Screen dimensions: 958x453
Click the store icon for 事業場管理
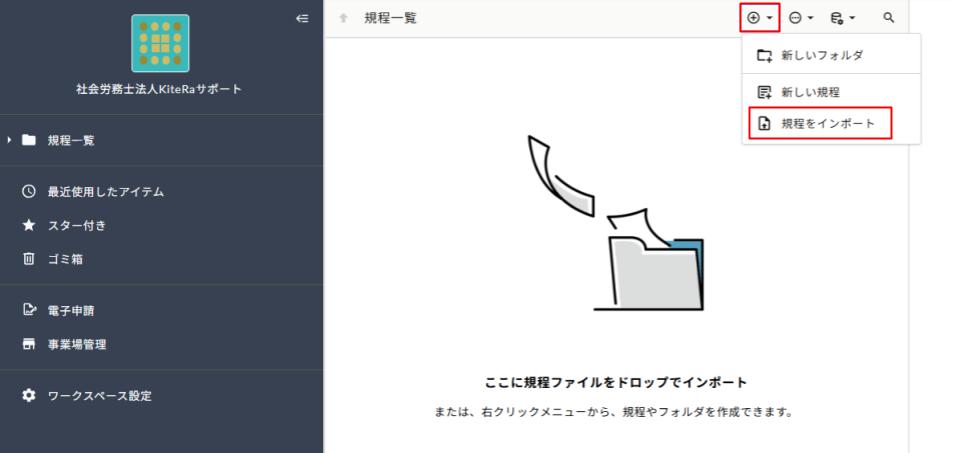29,344
